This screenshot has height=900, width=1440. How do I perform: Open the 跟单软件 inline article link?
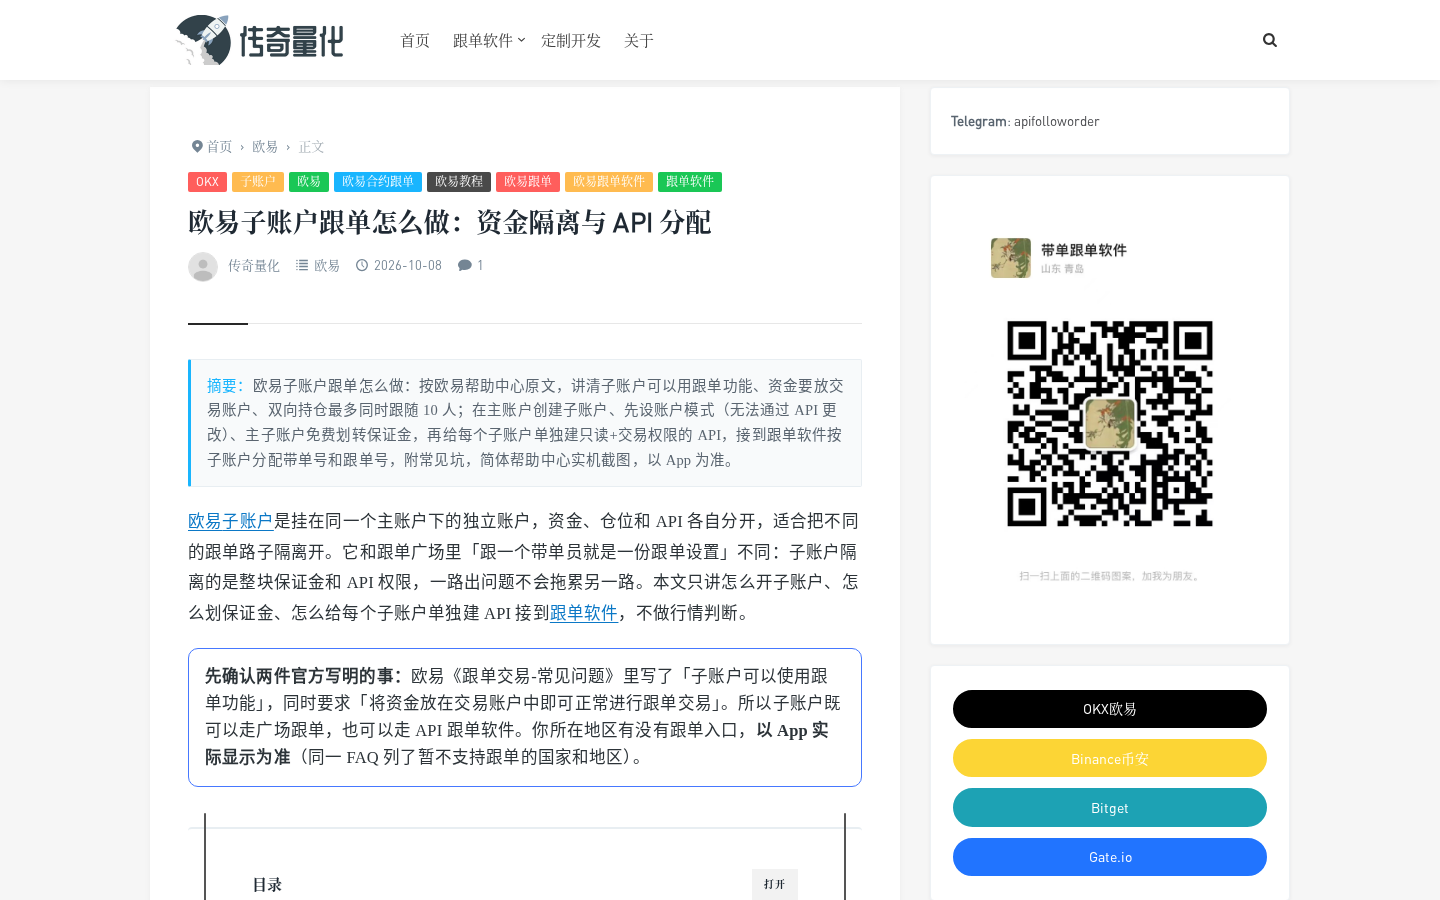(x=584, y=613)
